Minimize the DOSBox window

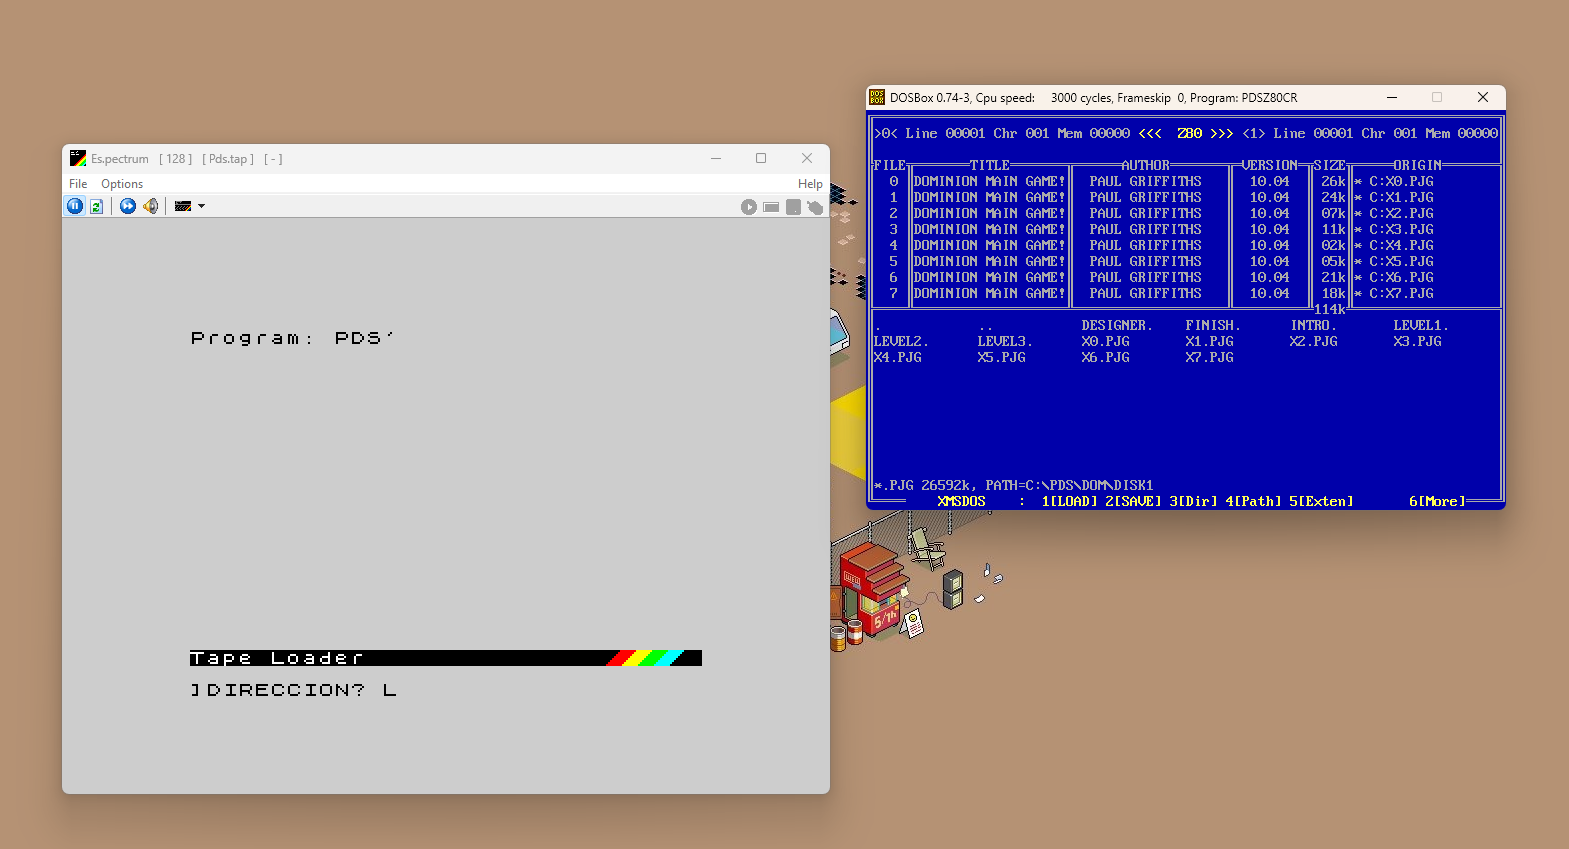click(x=1392, y=97)
